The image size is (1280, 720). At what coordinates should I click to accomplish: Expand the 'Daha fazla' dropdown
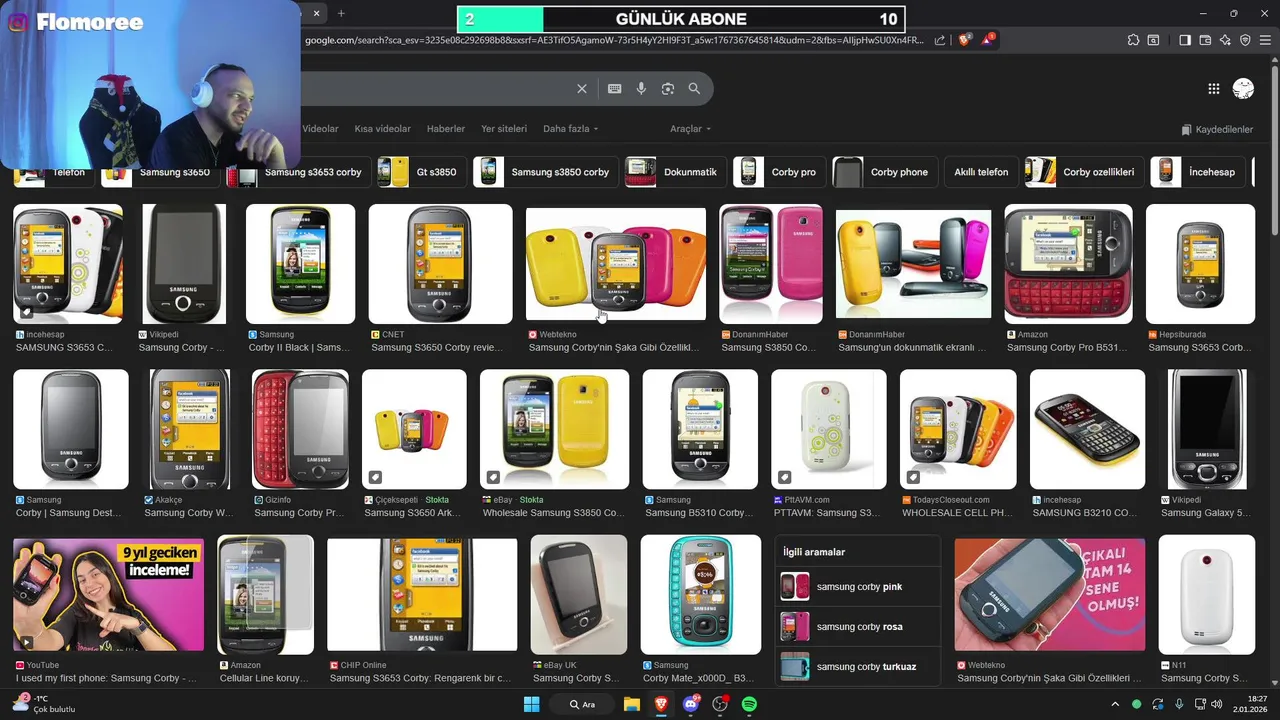pyautogui.click(x=571, y=129)
